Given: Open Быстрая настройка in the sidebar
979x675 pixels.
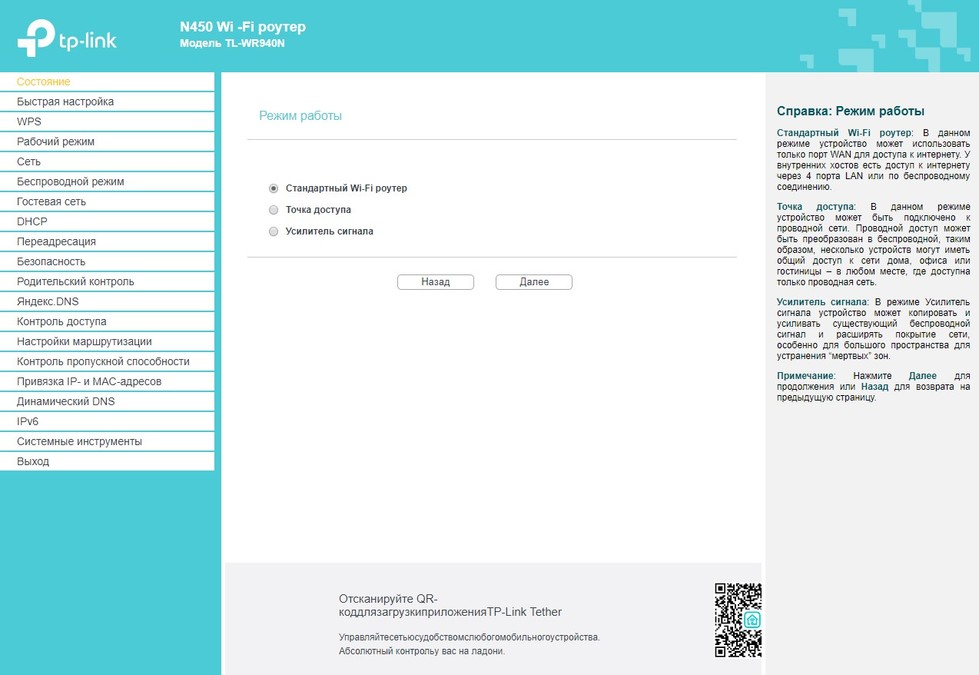Looking at the screenshot, I should coord(65,102).
